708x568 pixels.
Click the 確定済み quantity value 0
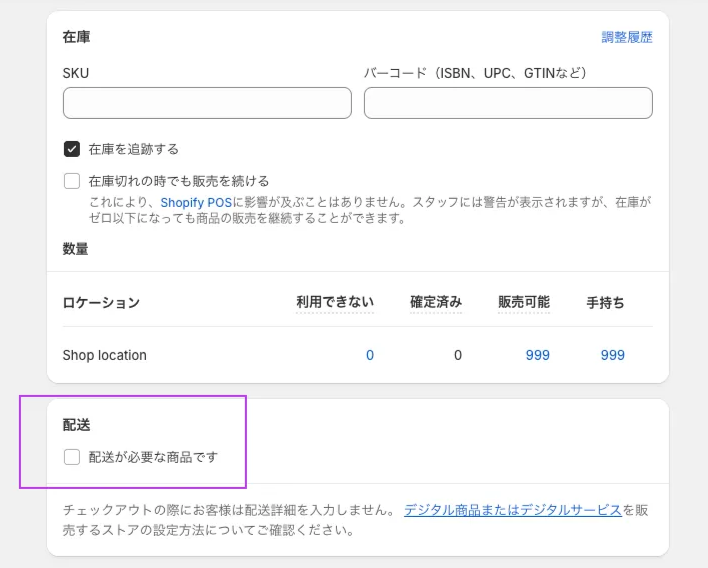[457, 355]
